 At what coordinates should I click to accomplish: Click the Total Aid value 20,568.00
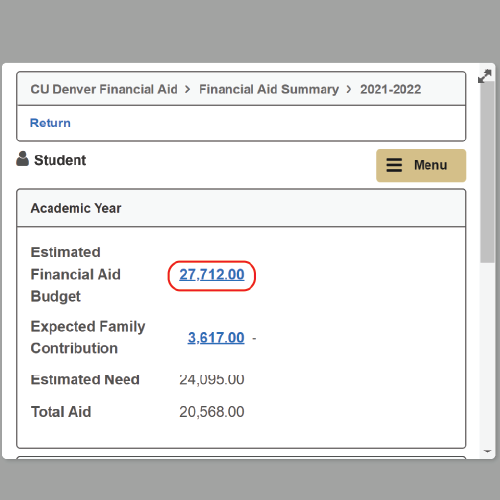tap(212, 412)
